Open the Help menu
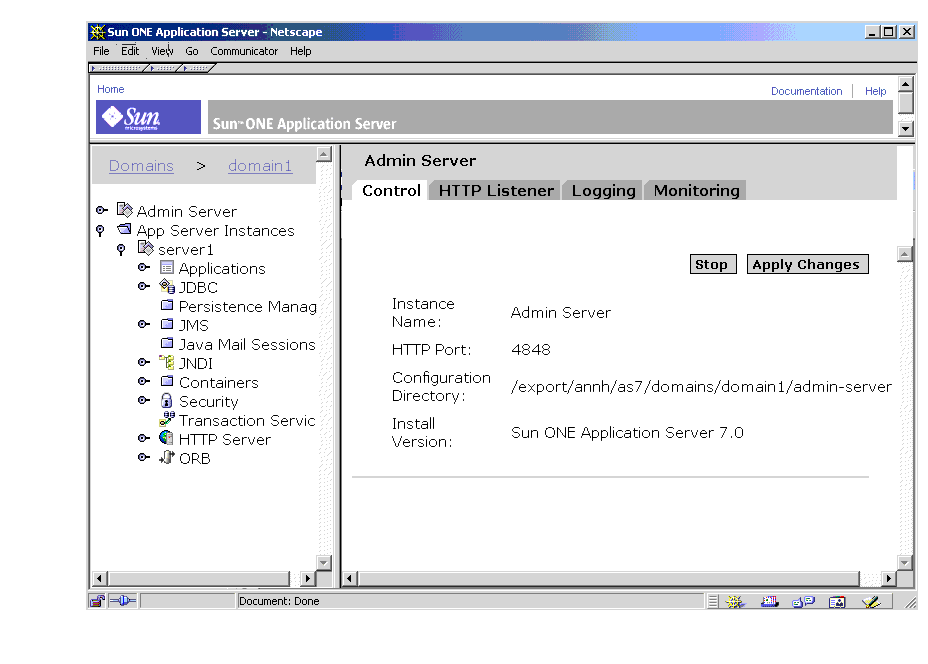Image resolution: width=928 pixels, height=664 pixels. [x=301, y=51]
